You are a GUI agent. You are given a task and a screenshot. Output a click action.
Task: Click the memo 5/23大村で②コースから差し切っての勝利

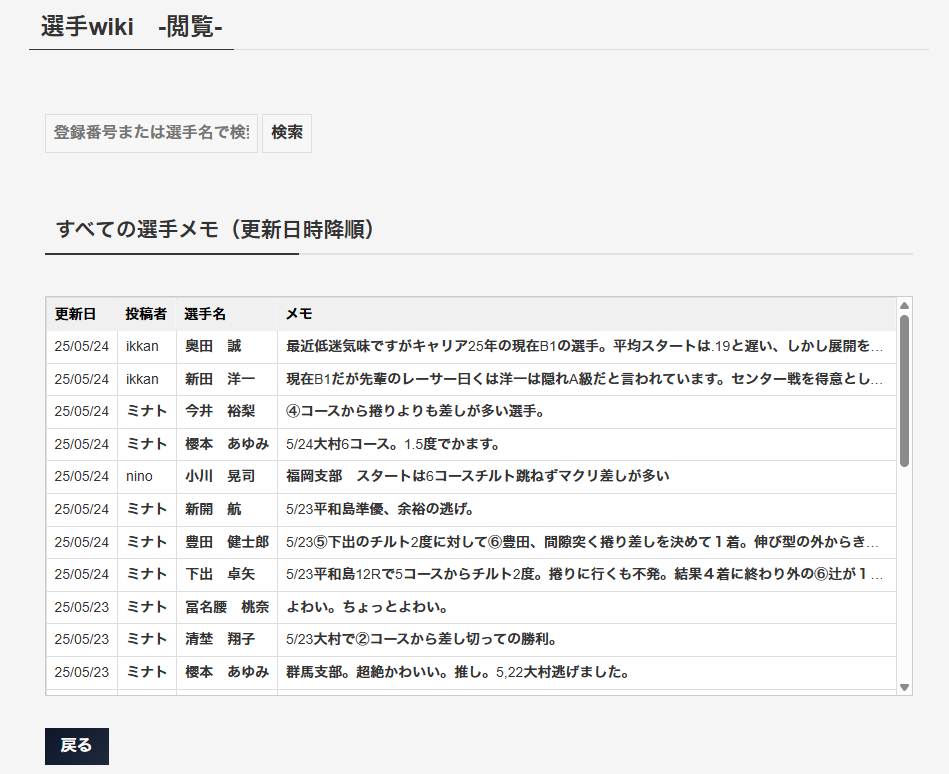tap(421, 639)
